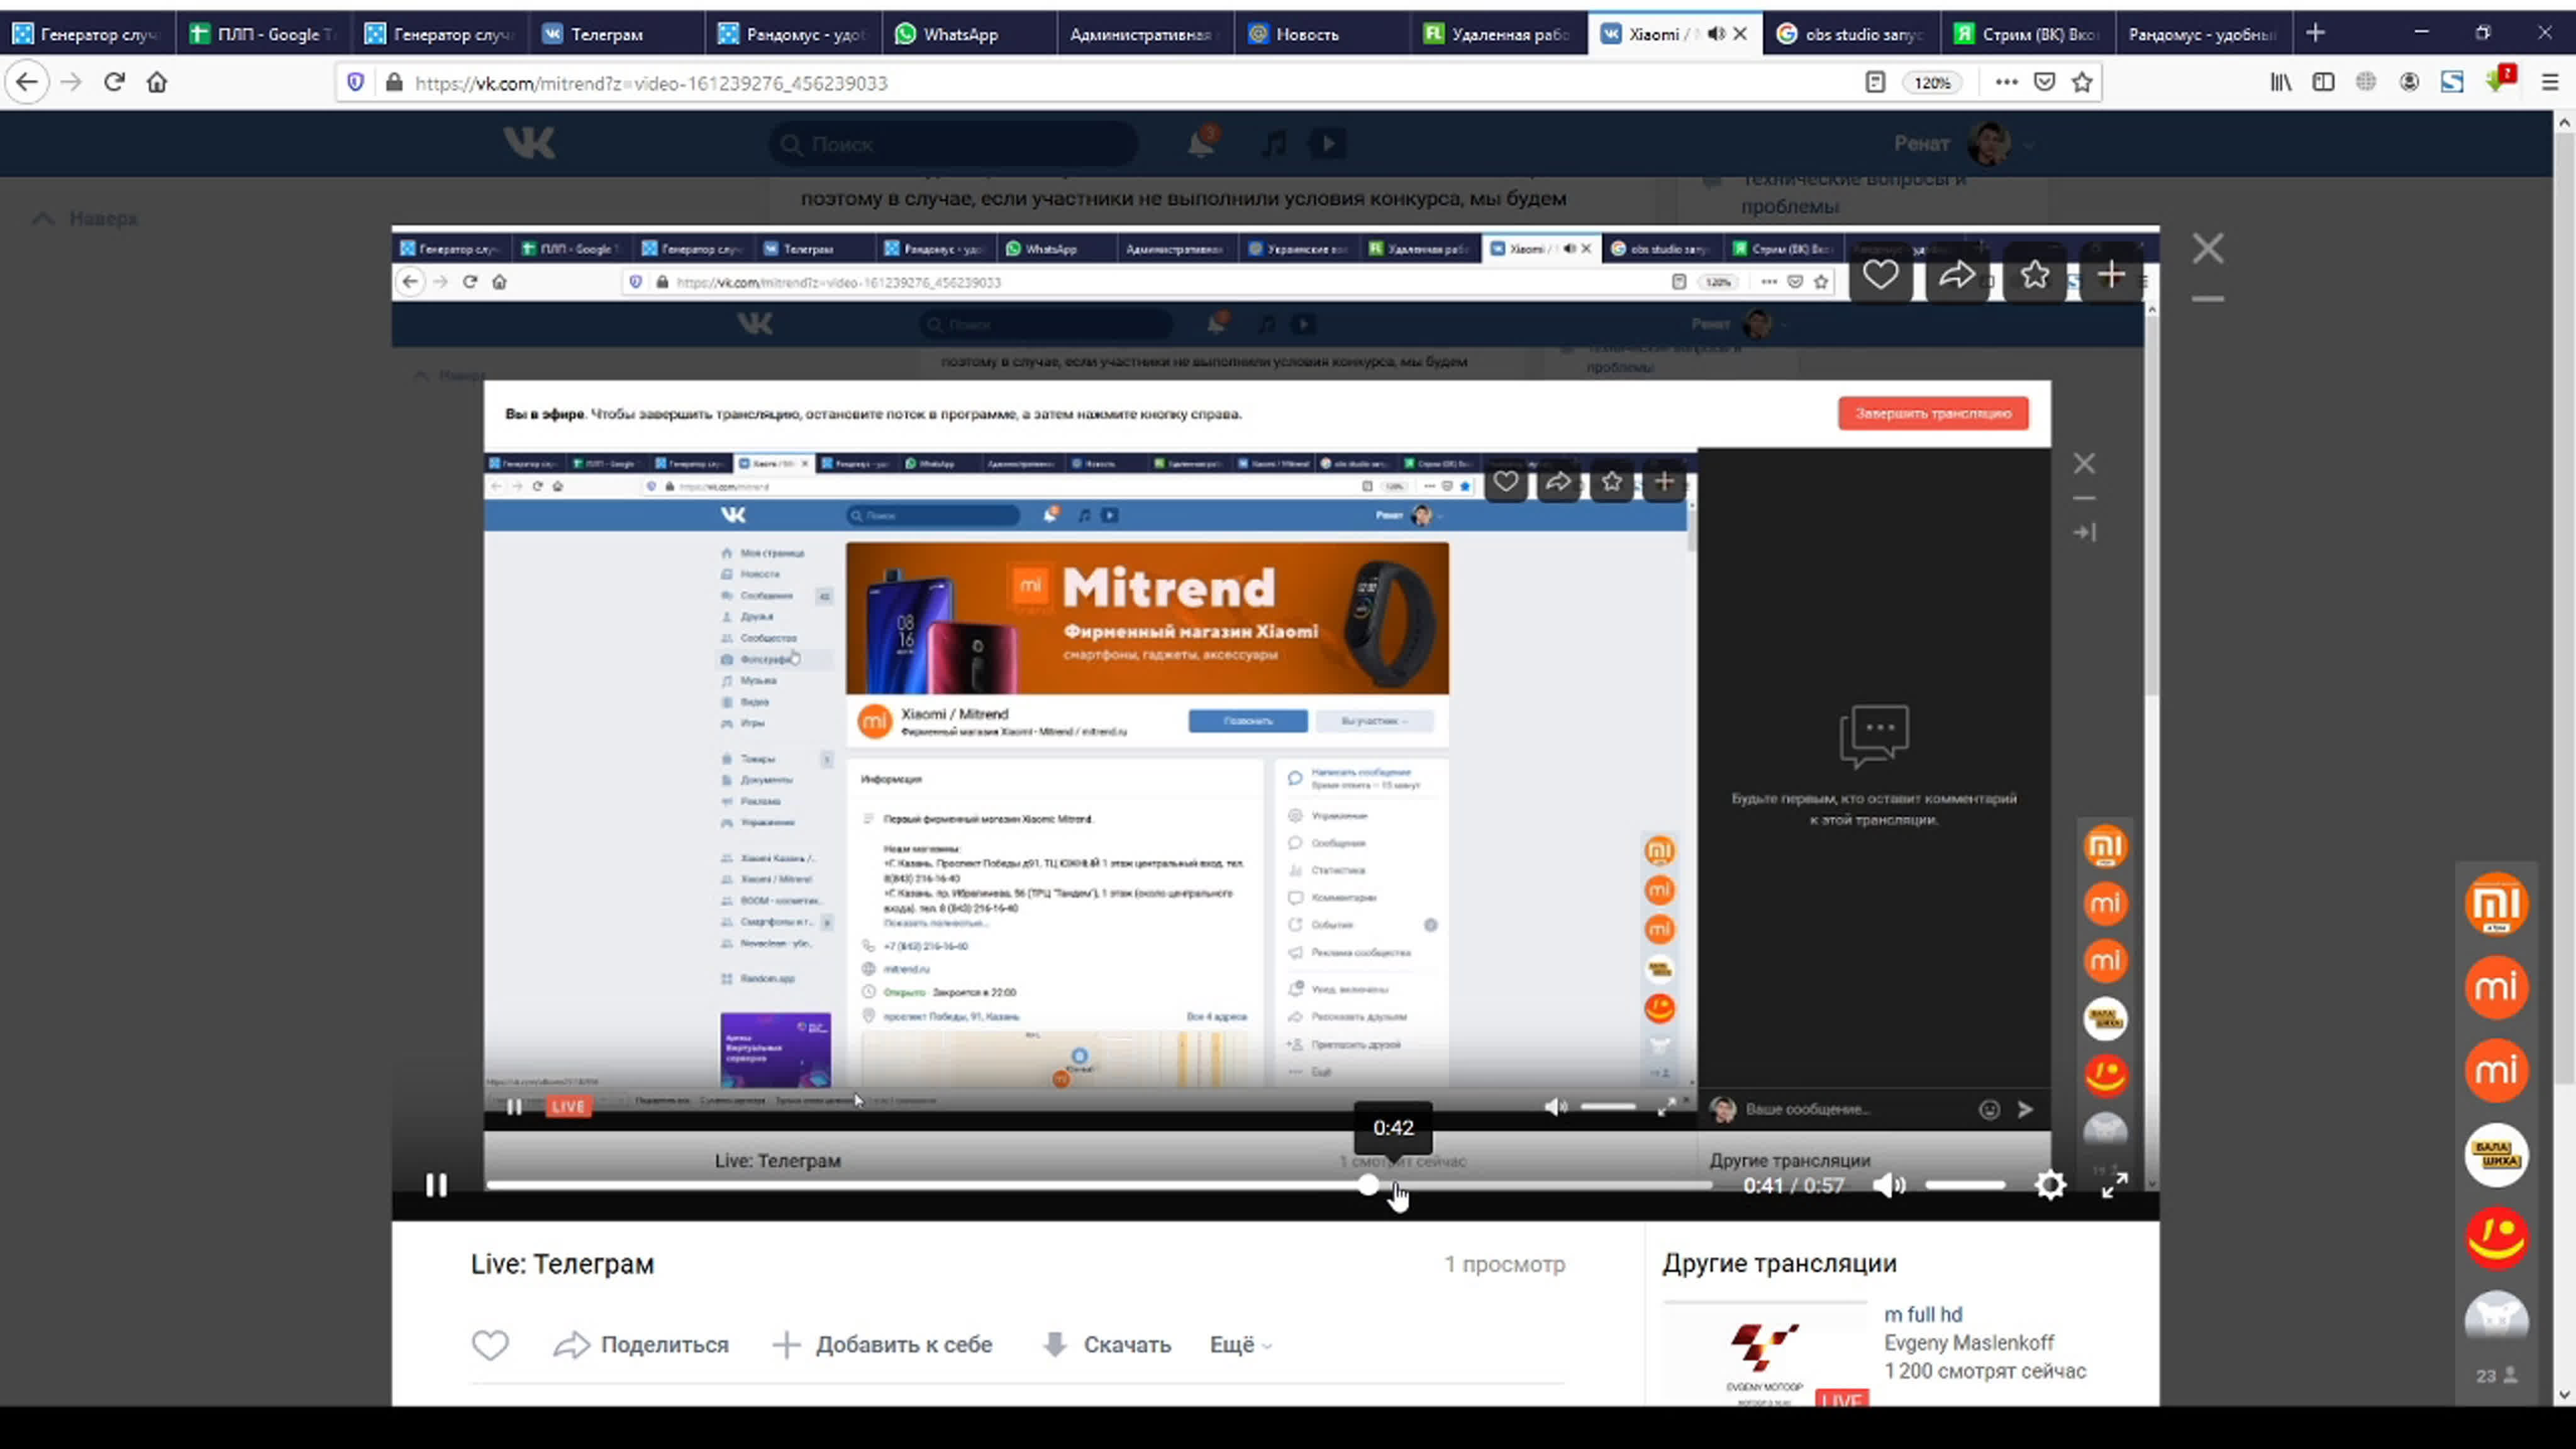Pause the video playback
Viewport: 2576px width, 1449px height.
[436, 1185]
